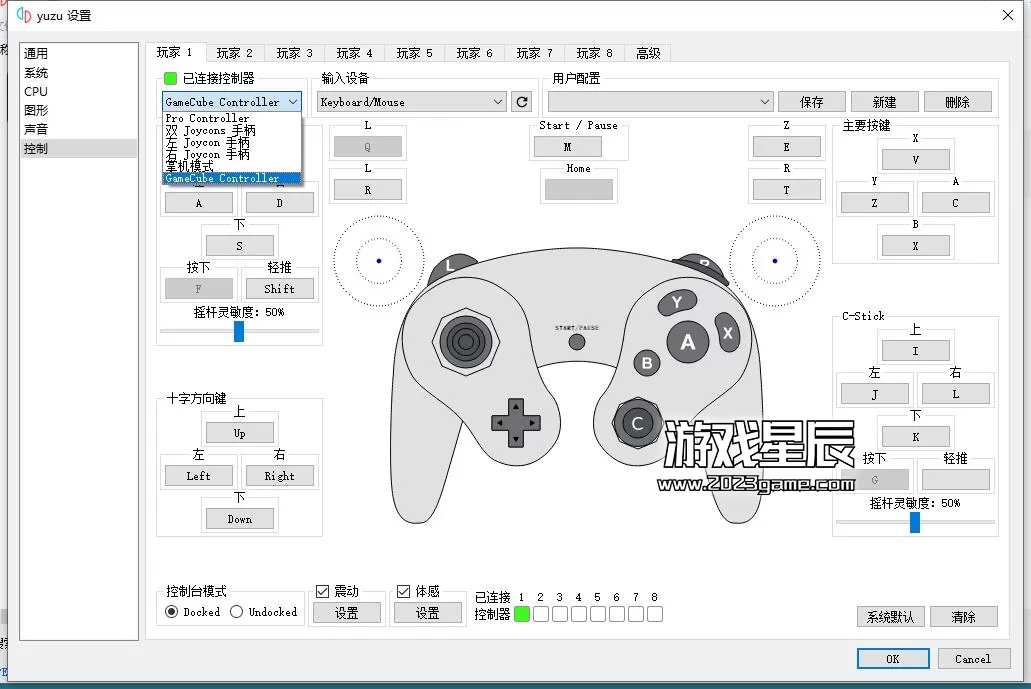1031x689 pixels.
Task: Click the refresh input devices icon
Action: tap(521, 102)
